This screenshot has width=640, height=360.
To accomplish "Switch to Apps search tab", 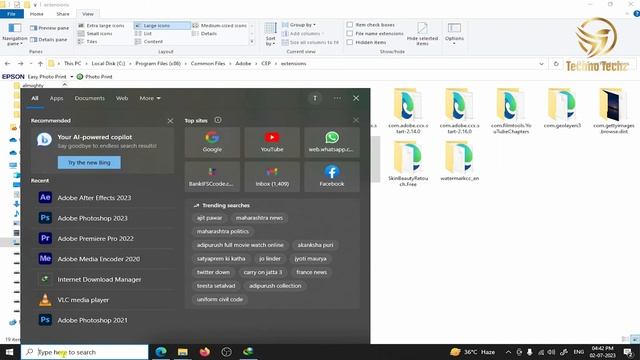I will click(56, 98).
